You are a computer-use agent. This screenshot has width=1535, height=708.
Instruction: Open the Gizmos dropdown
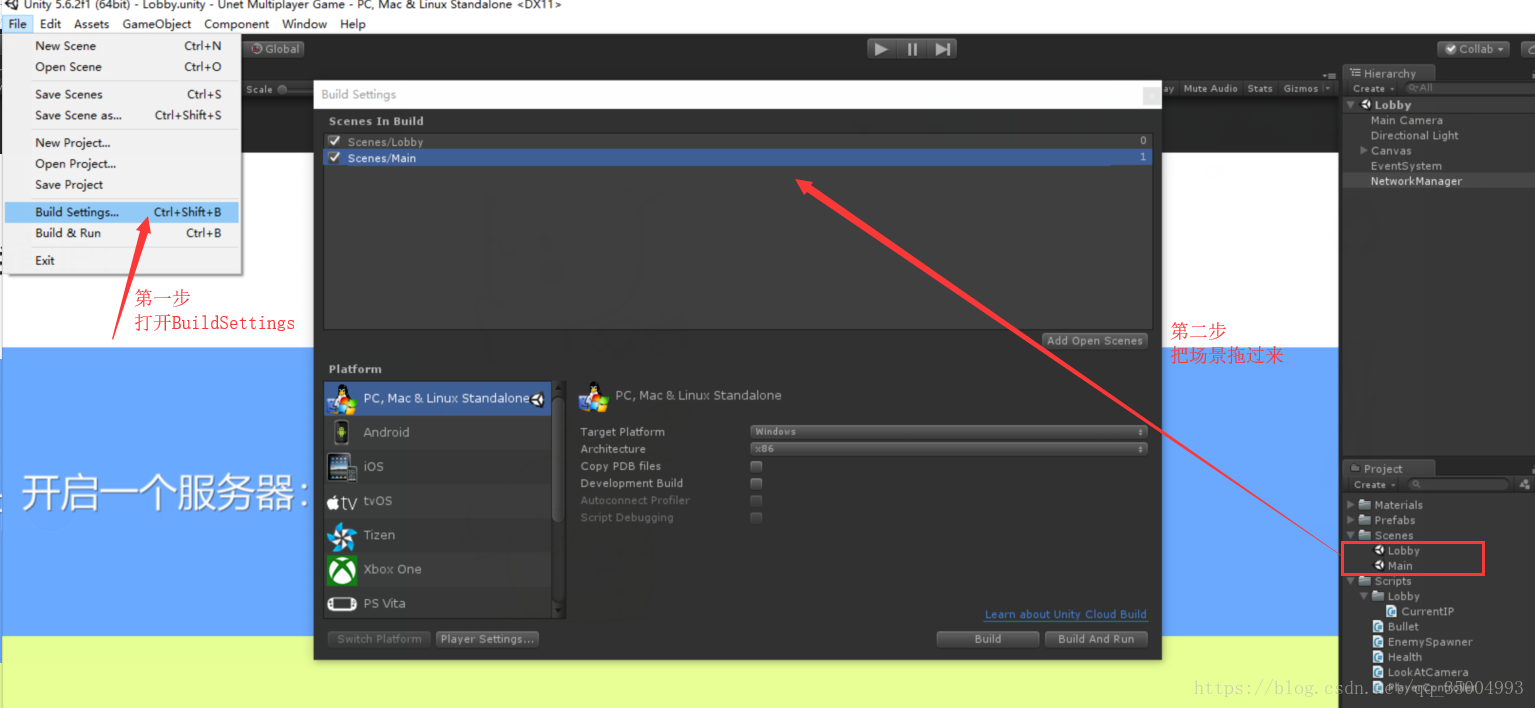coord(1306,88)
